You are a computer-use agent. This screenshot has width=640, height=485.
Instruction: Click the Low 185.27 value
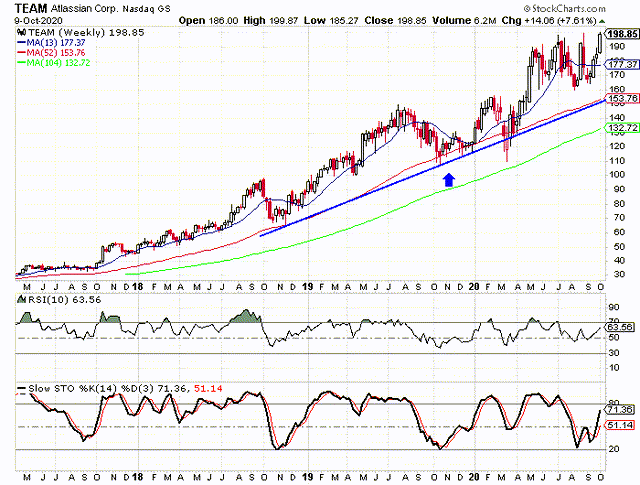[331, 20]
